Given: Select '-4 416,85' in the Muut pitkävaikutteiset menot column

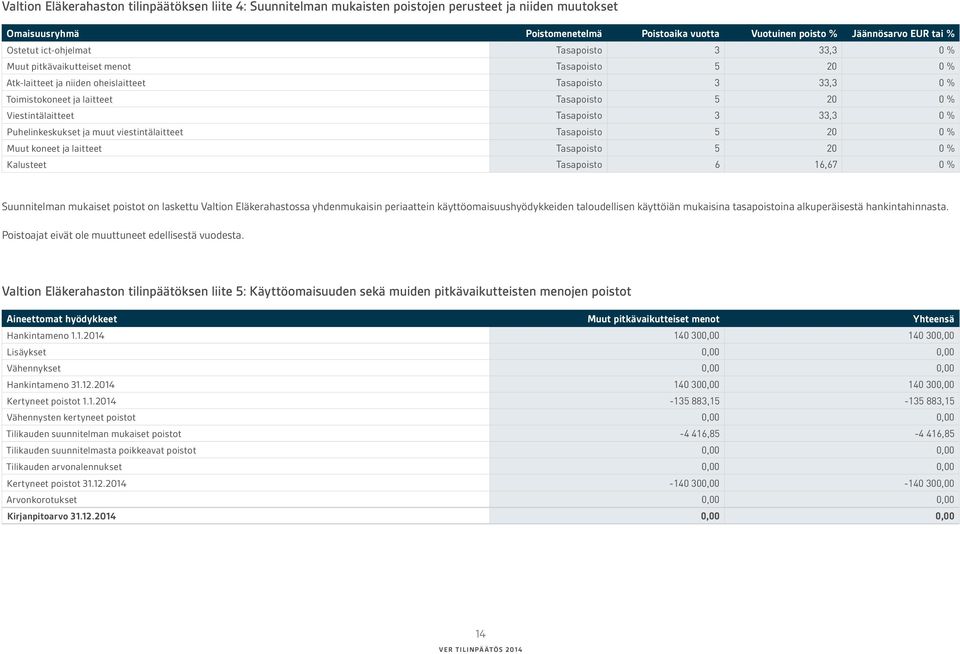Looking at the screenshot, I should (x=700, y=434).
